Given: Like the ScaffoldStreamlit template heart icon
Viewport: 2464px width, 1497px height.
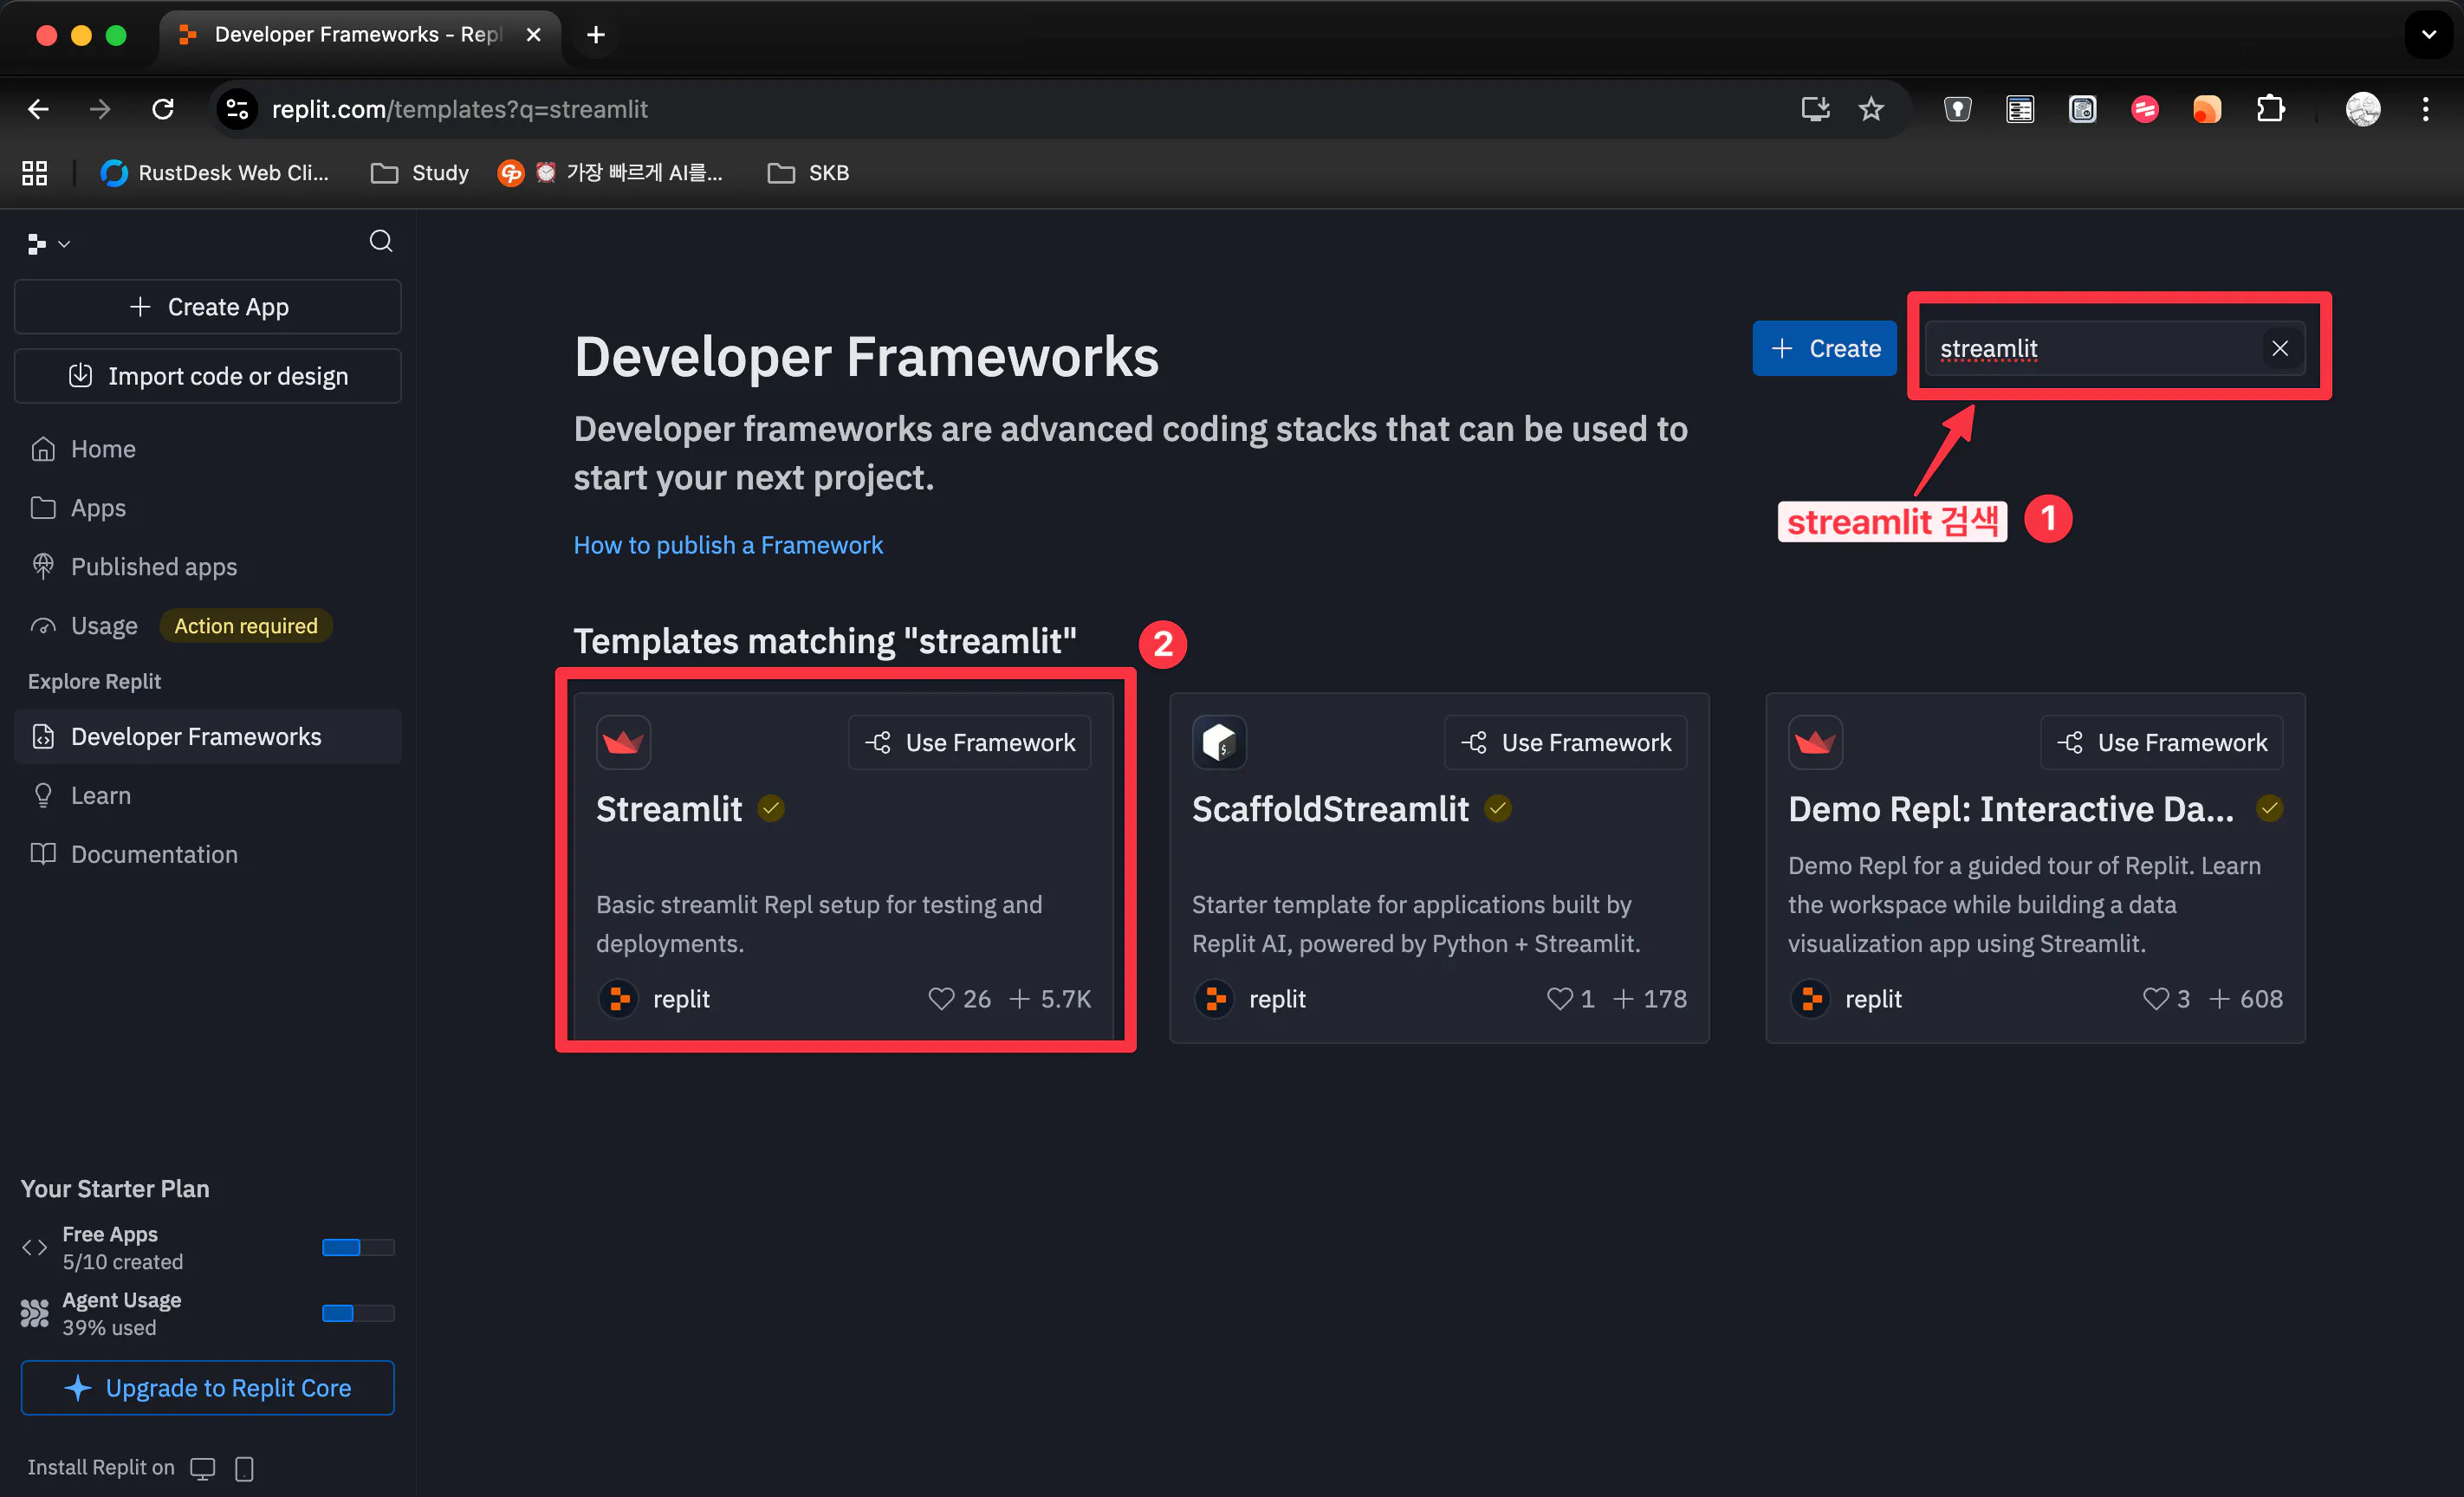Looking at the screenshot, I should pos(1559,998).
